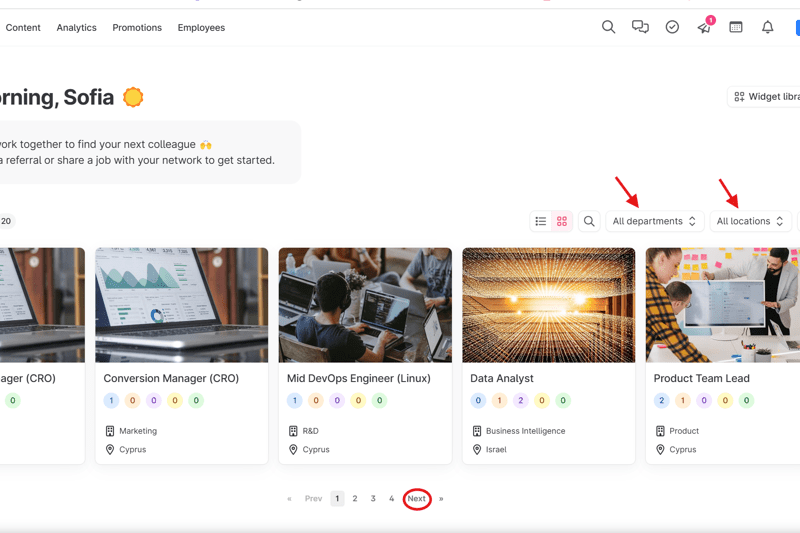Click the Data Analyst title
This screenshot has width=800, height=533.
tap(502, 378)
